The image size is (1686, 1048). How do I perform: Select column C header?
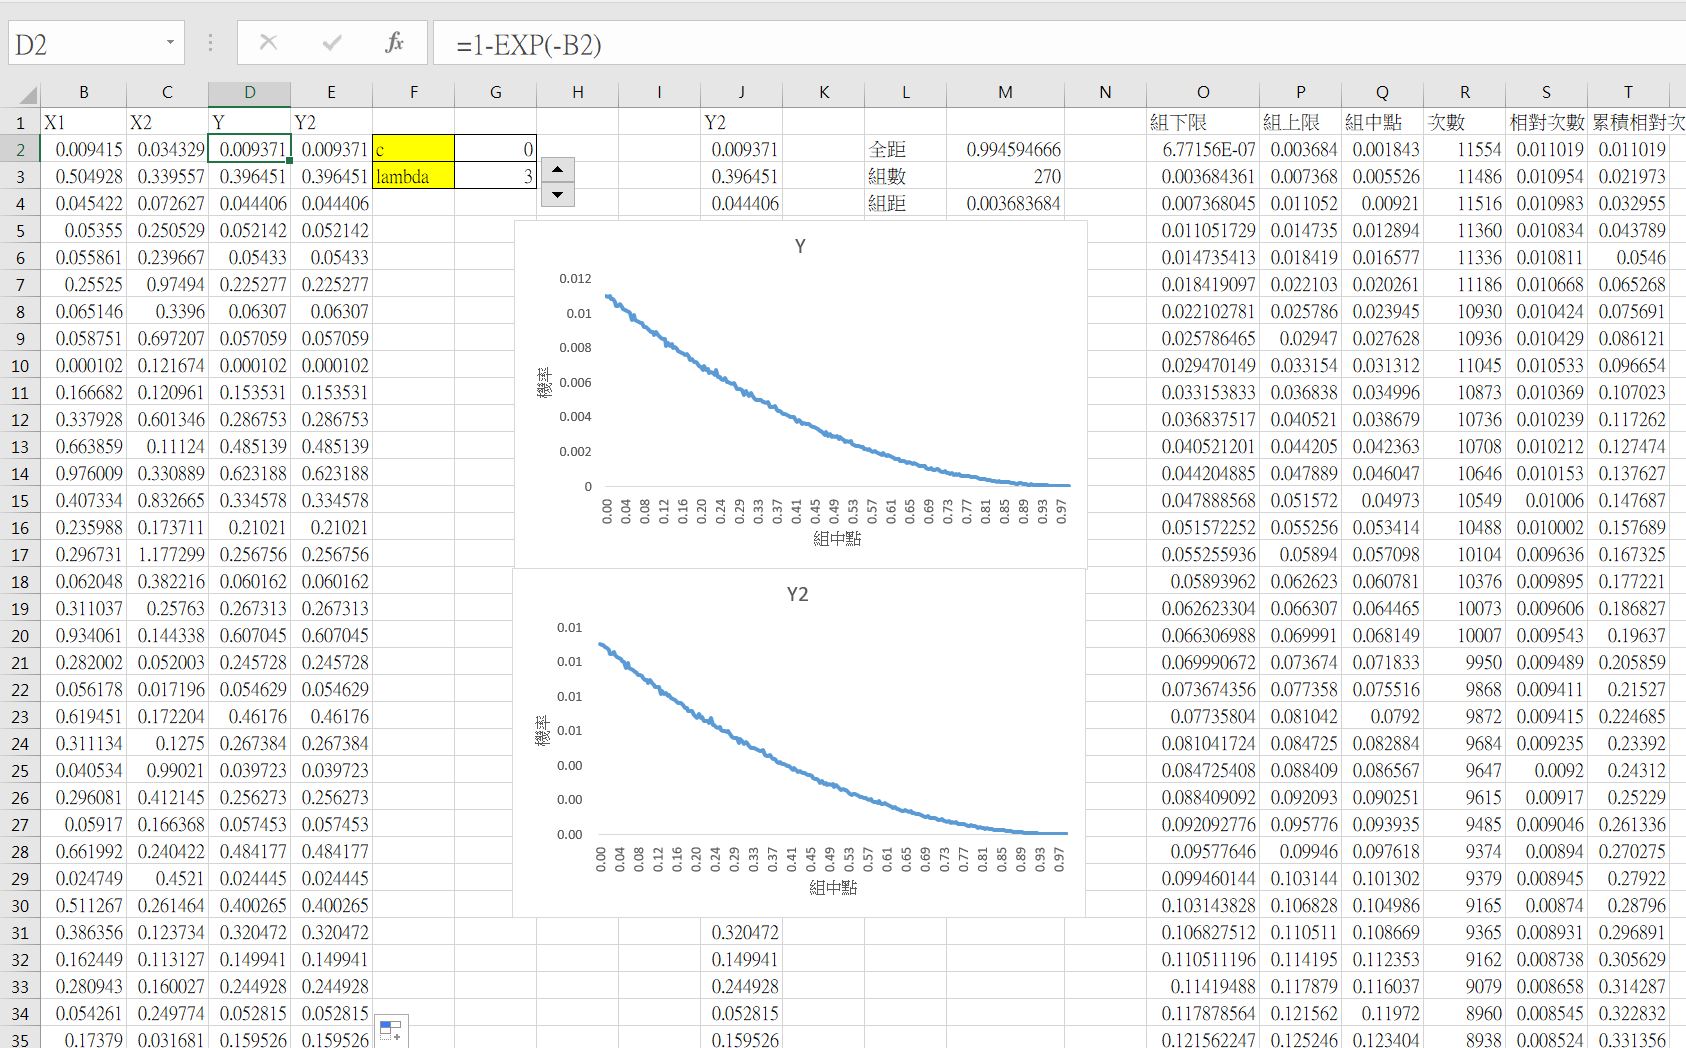point(167,92)
